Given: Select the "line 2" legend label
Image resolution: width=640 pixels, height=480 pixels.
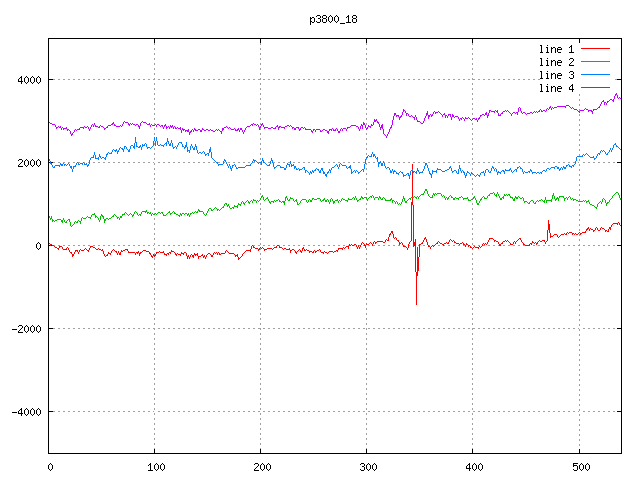Looking at the screenshot, I should [x=557, y=62].
